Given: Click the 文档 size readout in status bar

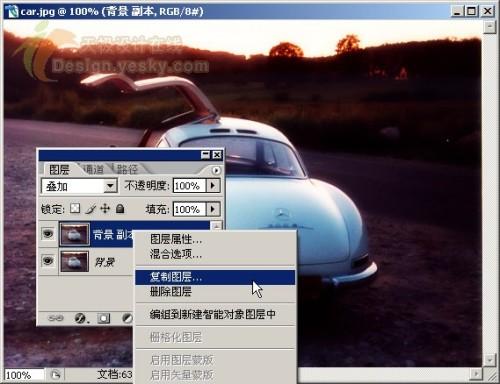Looking at the screenshot, I should (115, 375).
